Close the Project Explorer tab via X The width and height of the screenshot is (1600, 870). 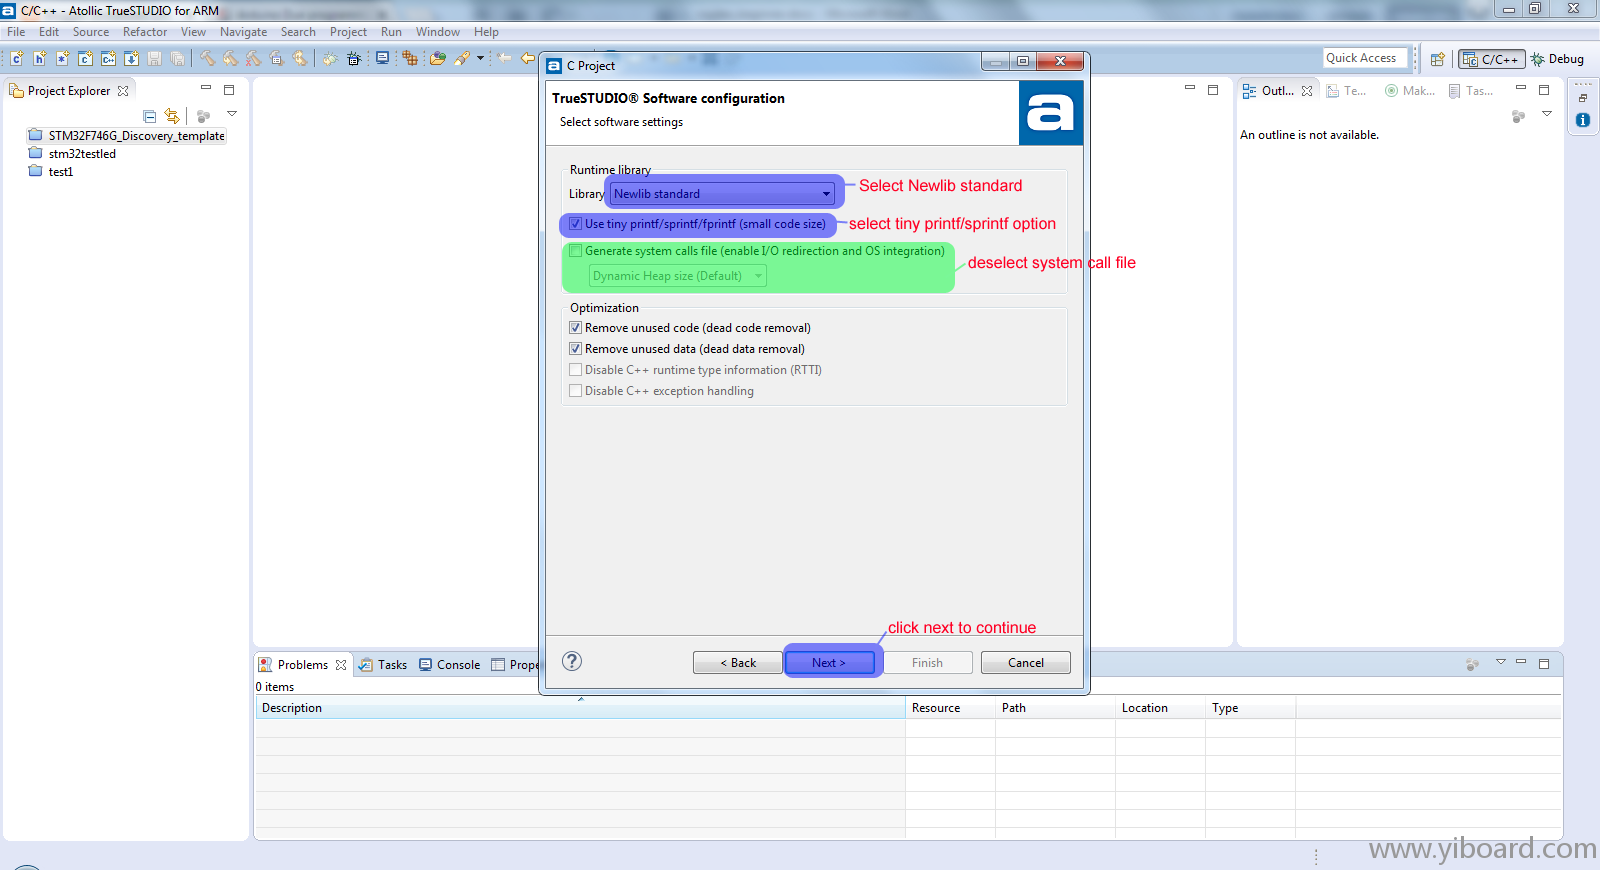point(123,91)
